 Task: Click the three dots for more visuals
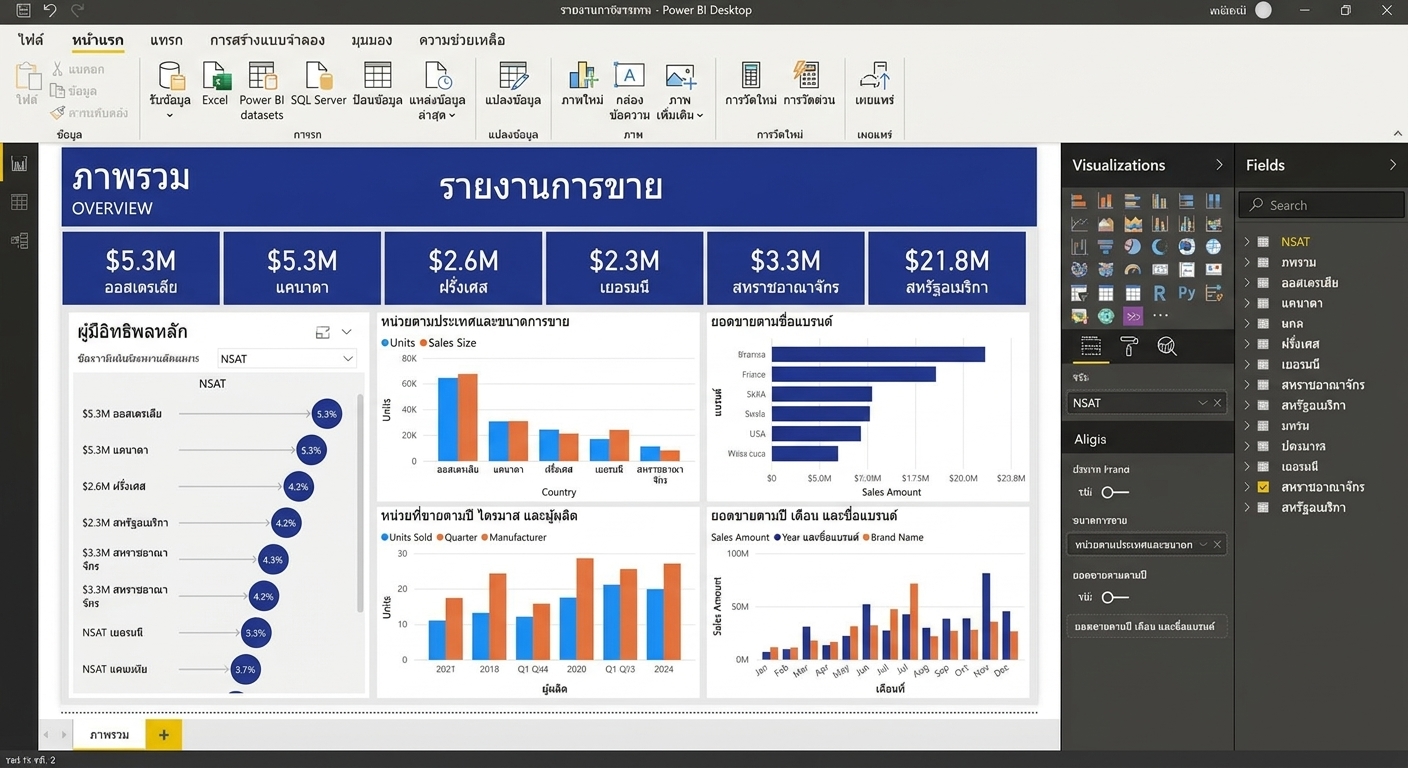[1160, 316]
